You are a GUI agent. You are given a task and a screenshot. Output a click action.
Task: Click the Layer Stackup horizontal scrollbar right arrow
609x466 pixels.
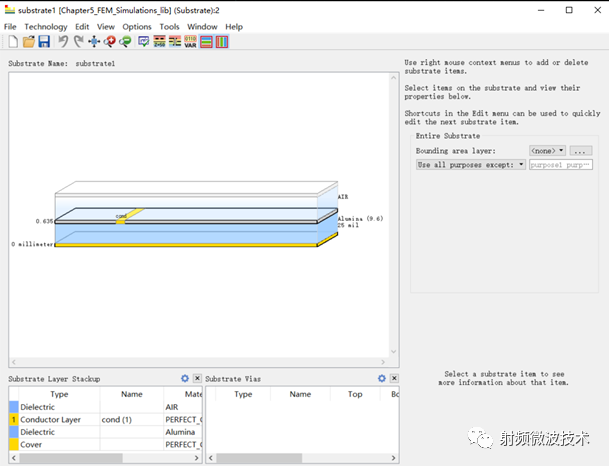(197, 458)
